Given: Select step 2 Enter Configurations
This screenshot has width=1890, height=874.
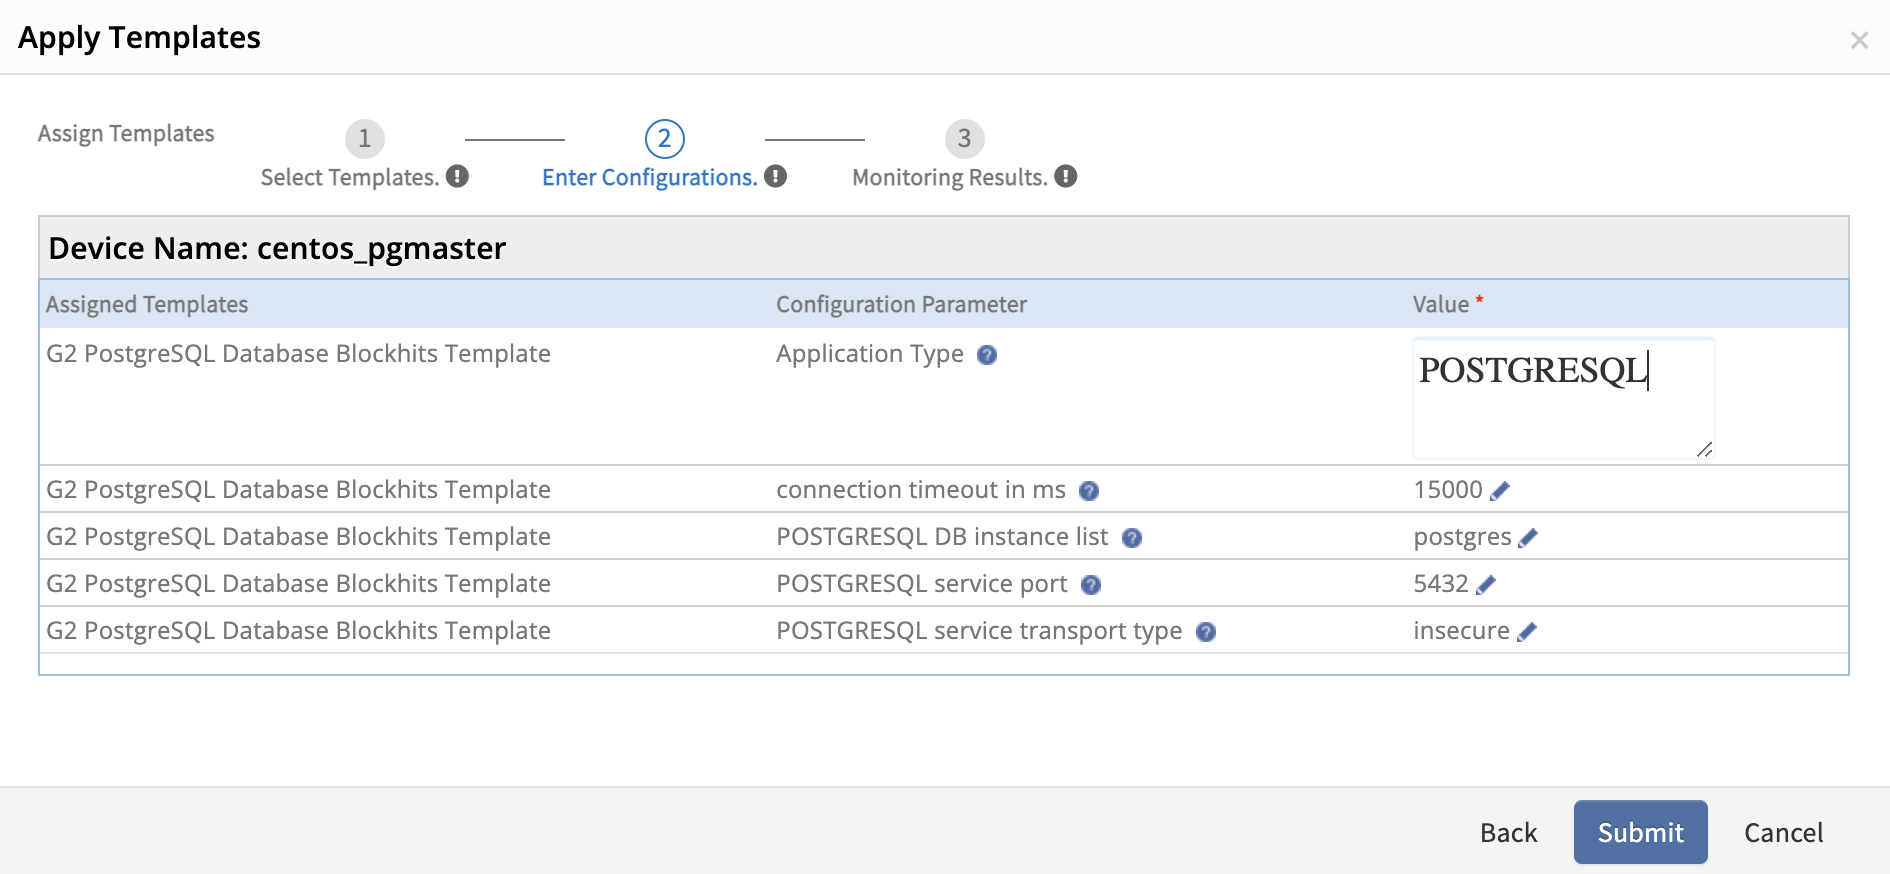Looking at the screenshot, I should click(x=665, y=139).
